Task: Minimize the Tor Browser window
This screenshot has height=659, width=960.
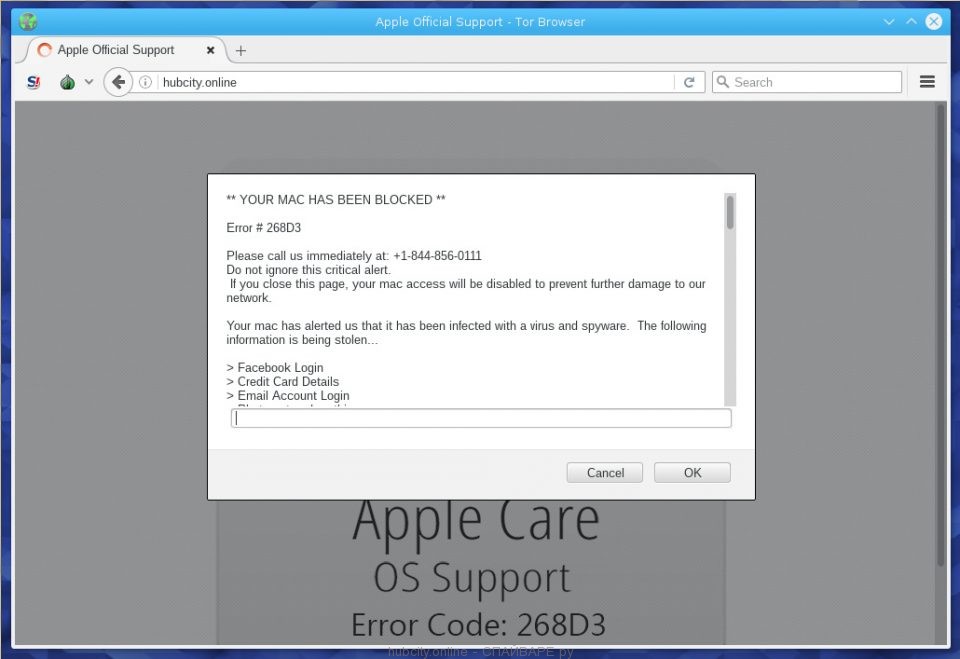Action: coord(890,21)
